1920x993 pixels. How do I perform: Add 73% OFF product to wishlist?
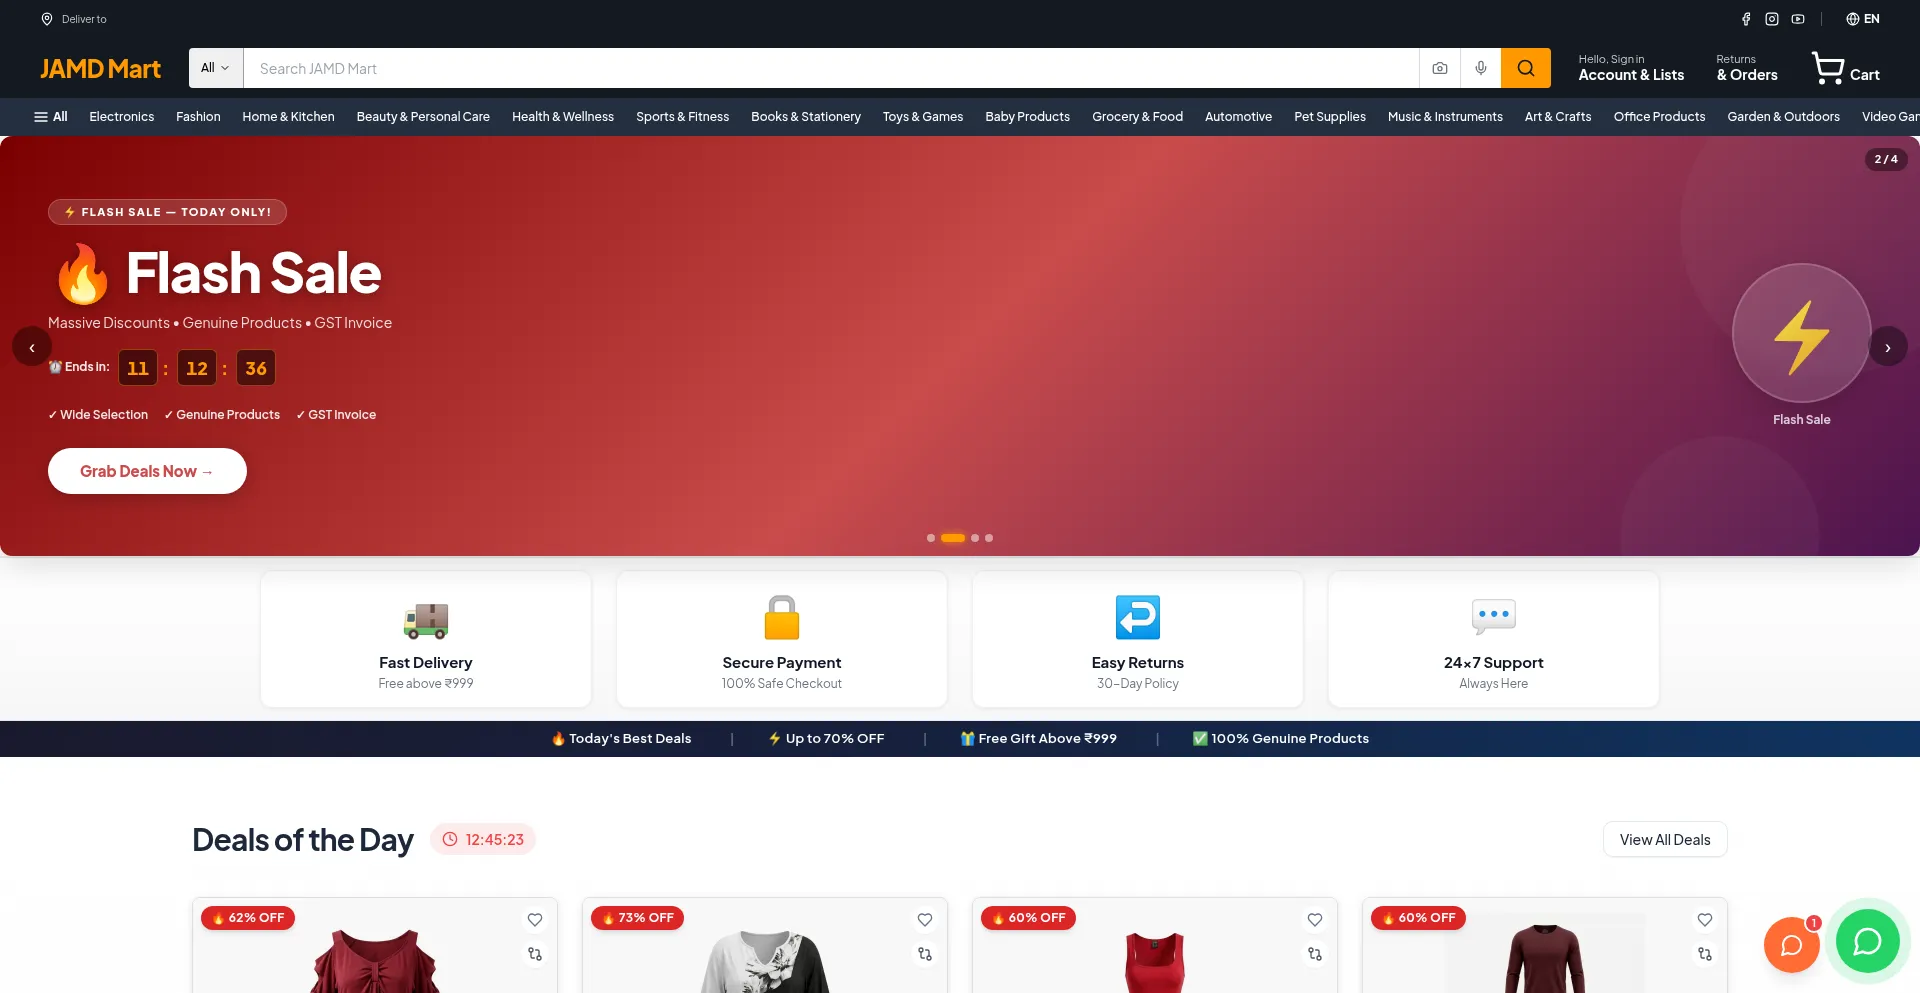click(x=925, y=920)
